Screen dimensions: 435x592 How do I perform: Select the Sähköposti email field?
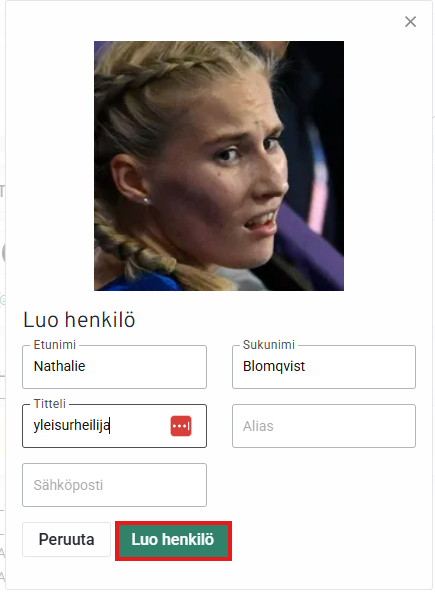tap(114, 485)
